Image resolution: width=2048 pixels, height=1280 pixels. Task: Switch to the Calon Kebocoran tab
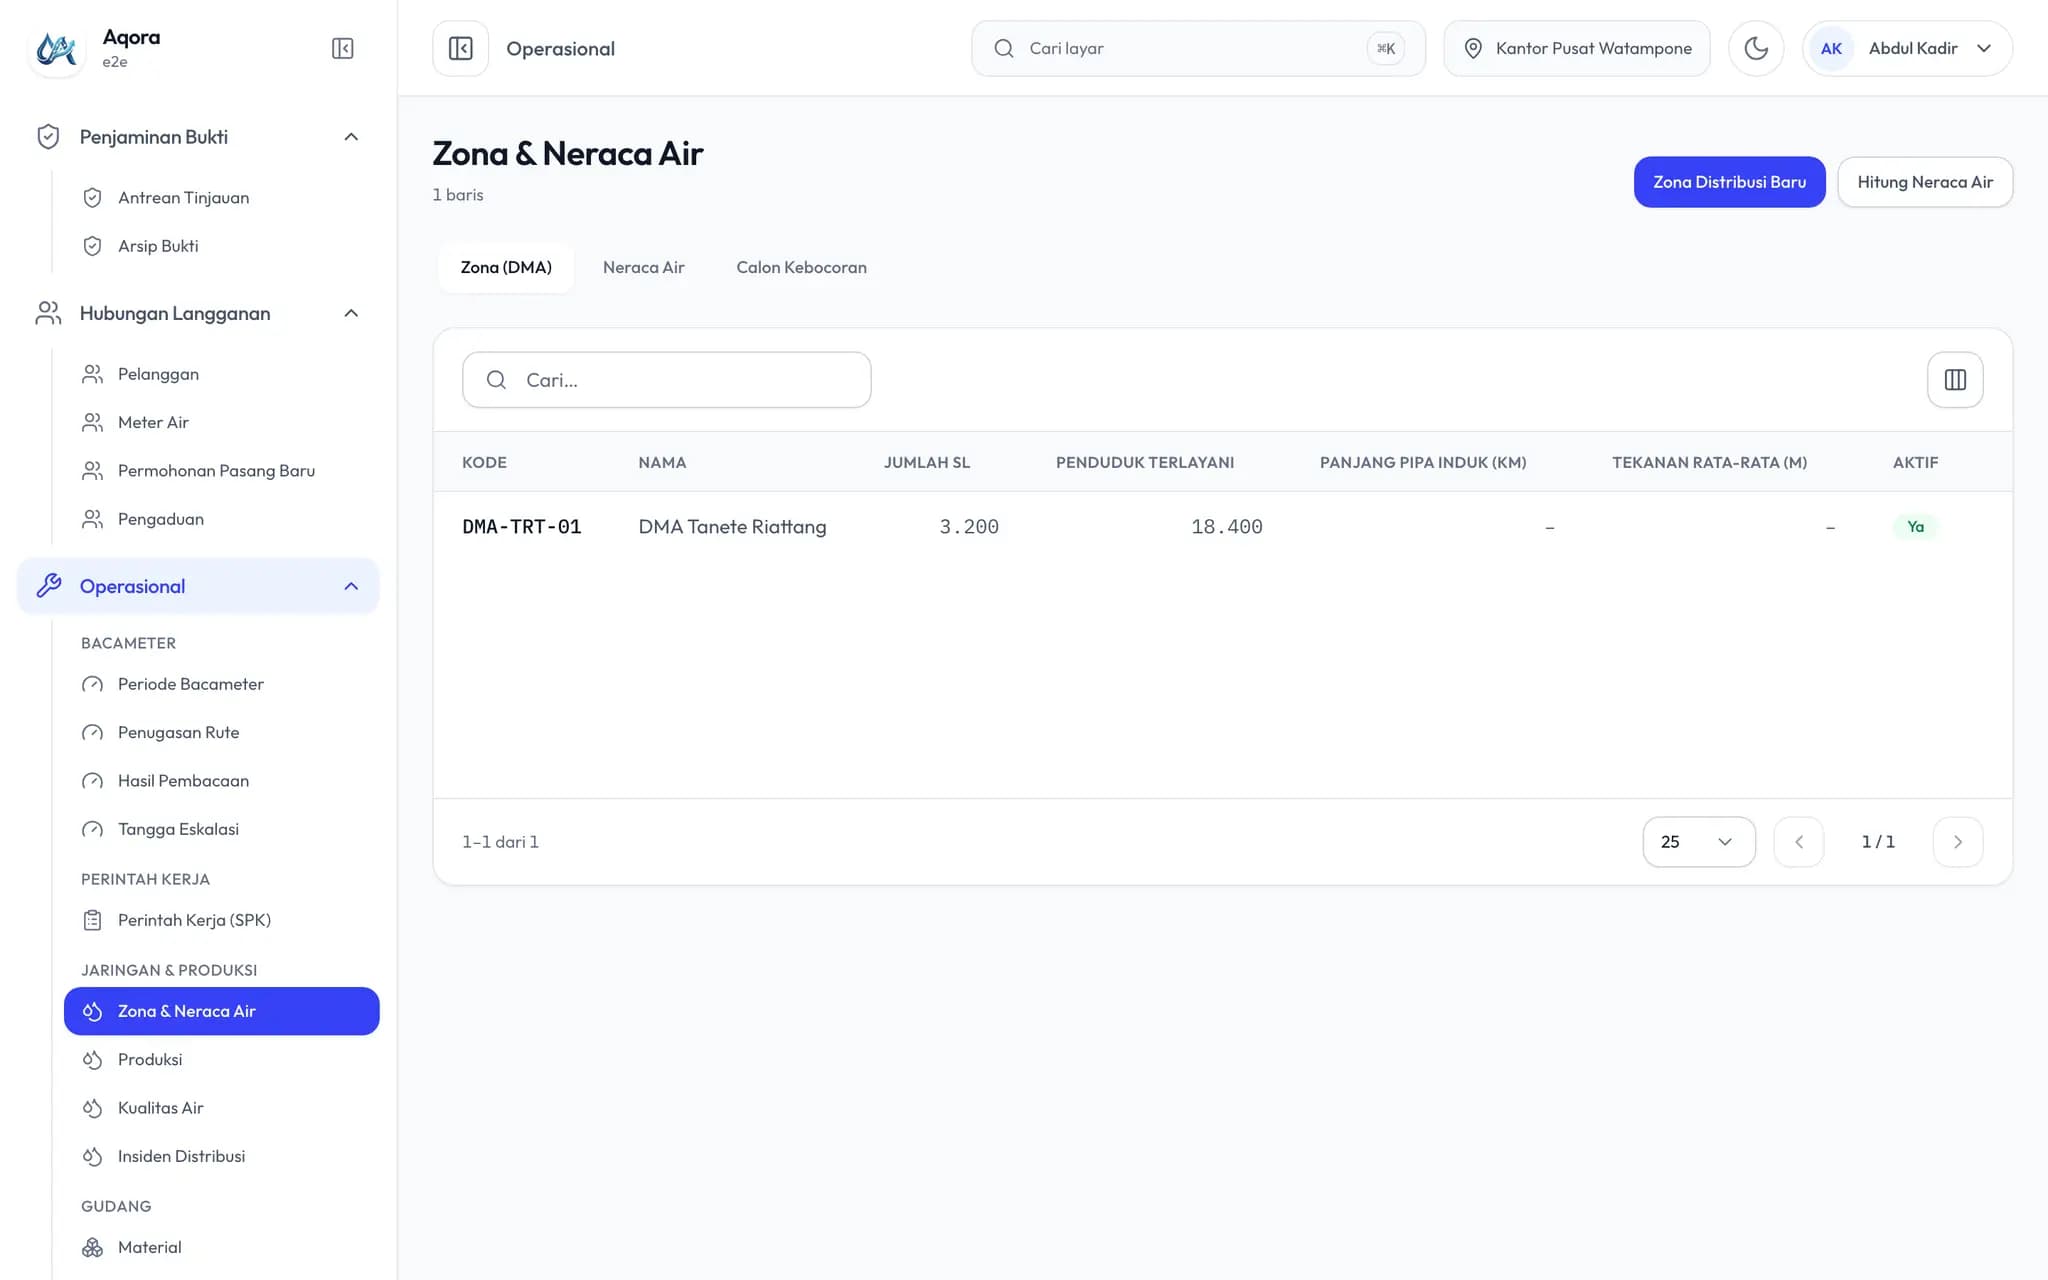[x=801, y=267]
